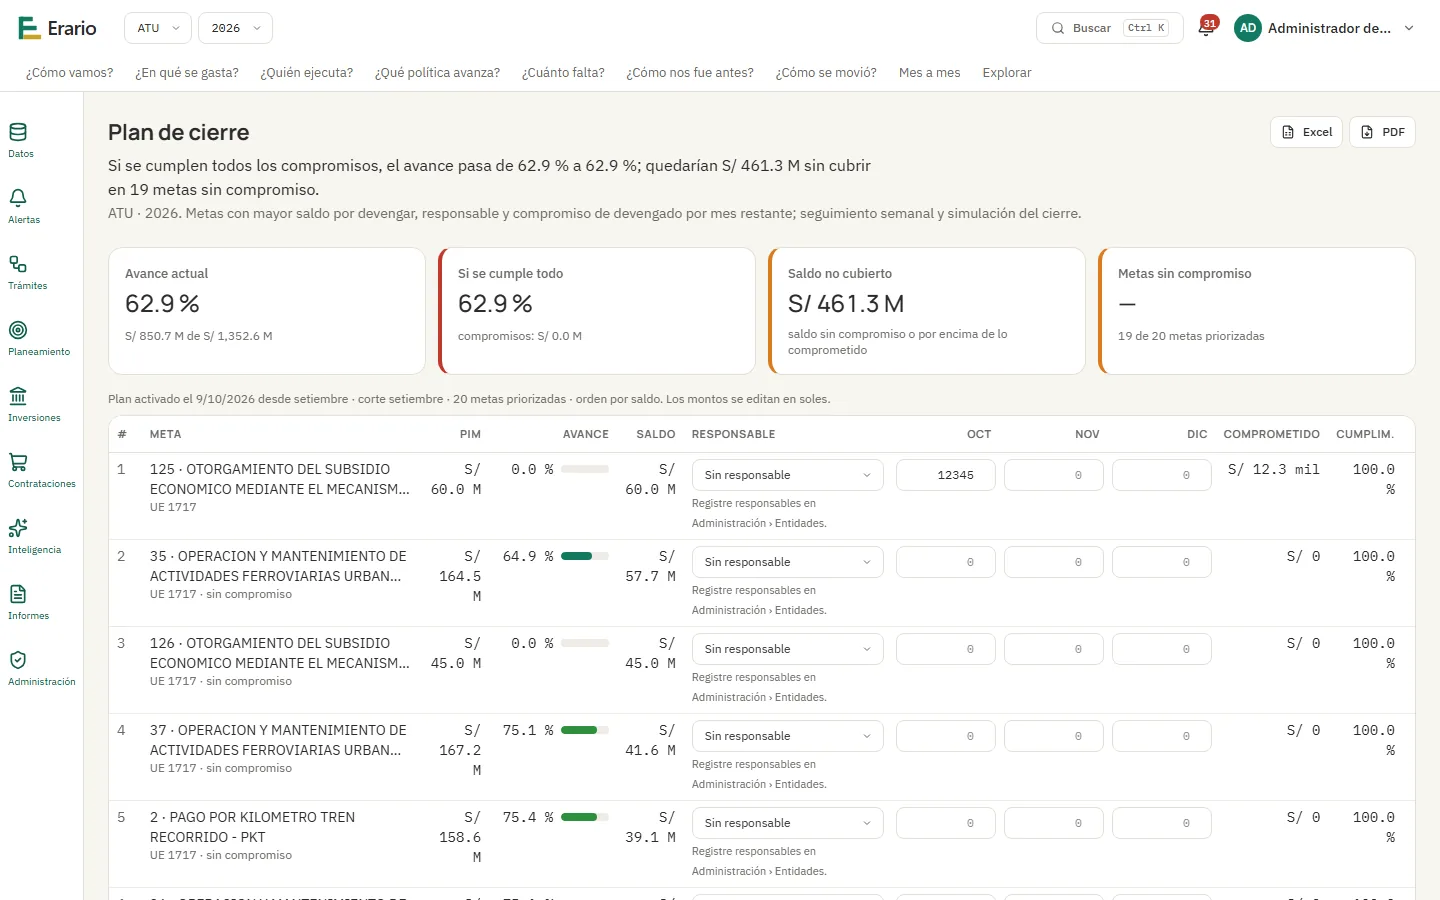Open responsable dropdown for meta 35
The width and height of the screenshot is (1440, 900).
pos(788,562)
